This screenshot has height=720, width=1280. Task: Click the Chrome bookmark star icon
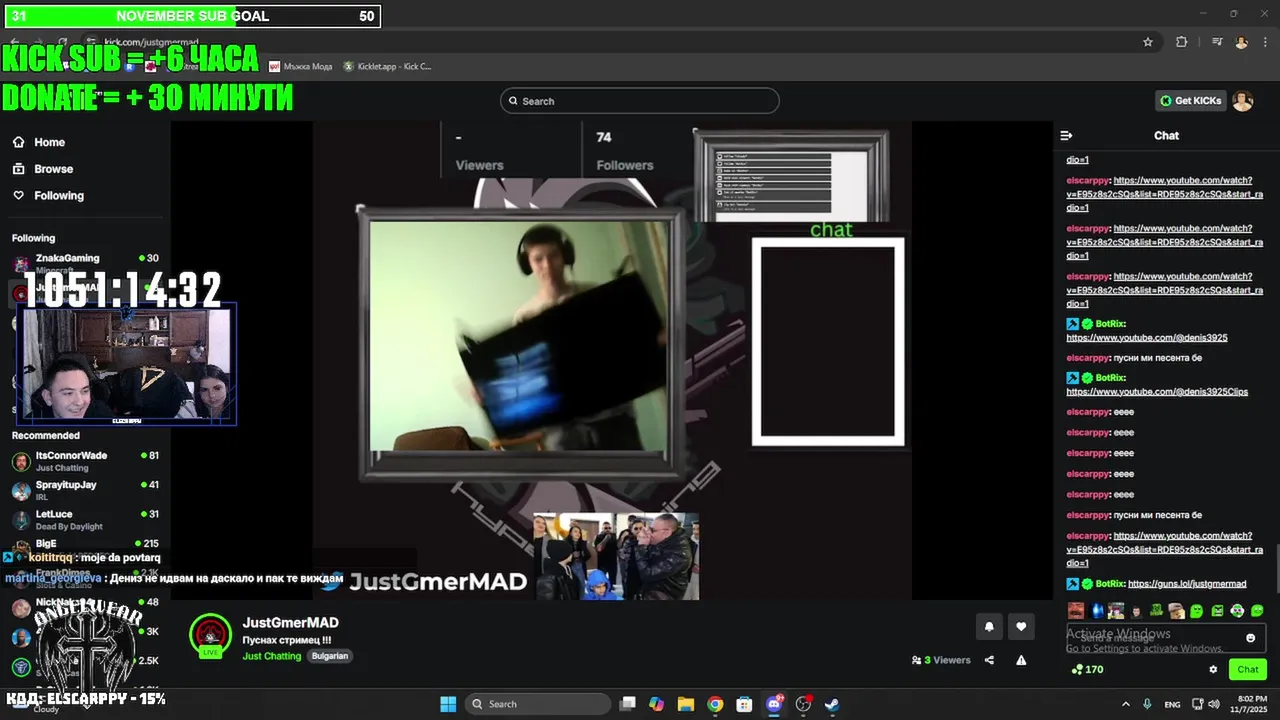[1148, 42]
